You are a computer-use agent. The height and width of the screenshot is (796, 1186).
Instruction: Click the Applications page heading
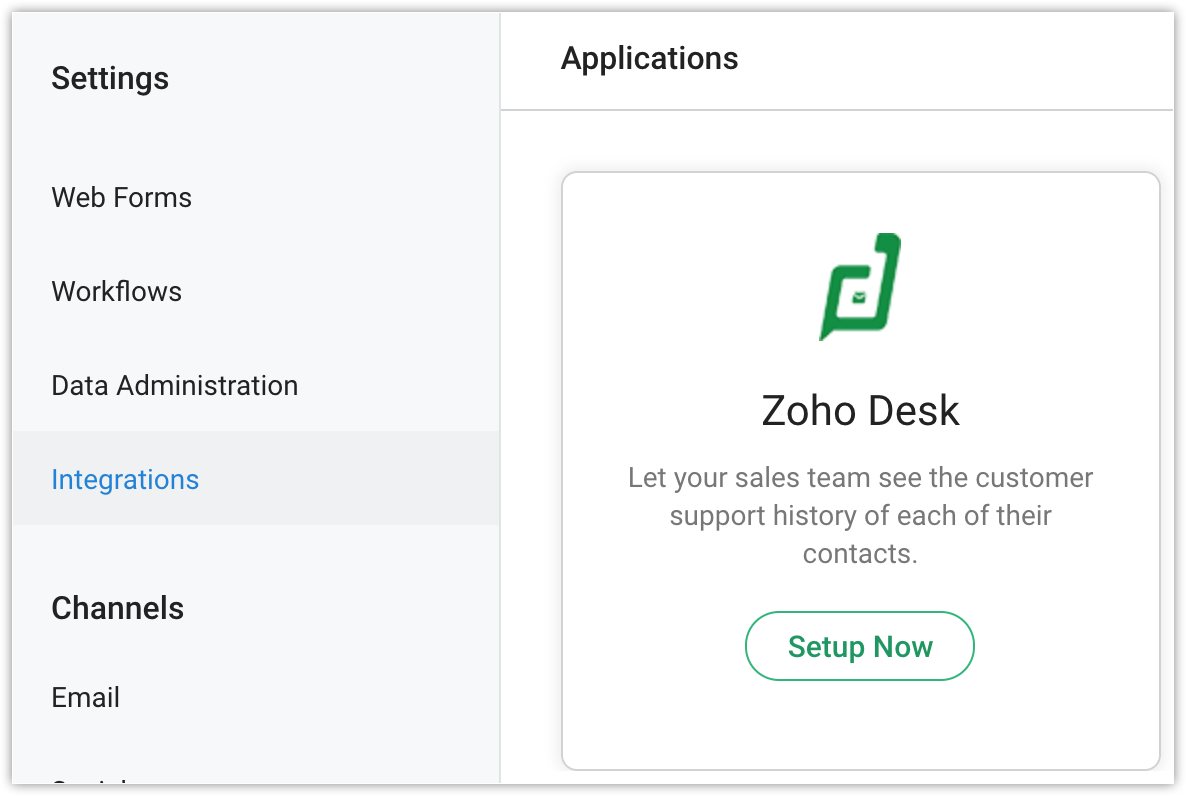(x=649, y=58)
